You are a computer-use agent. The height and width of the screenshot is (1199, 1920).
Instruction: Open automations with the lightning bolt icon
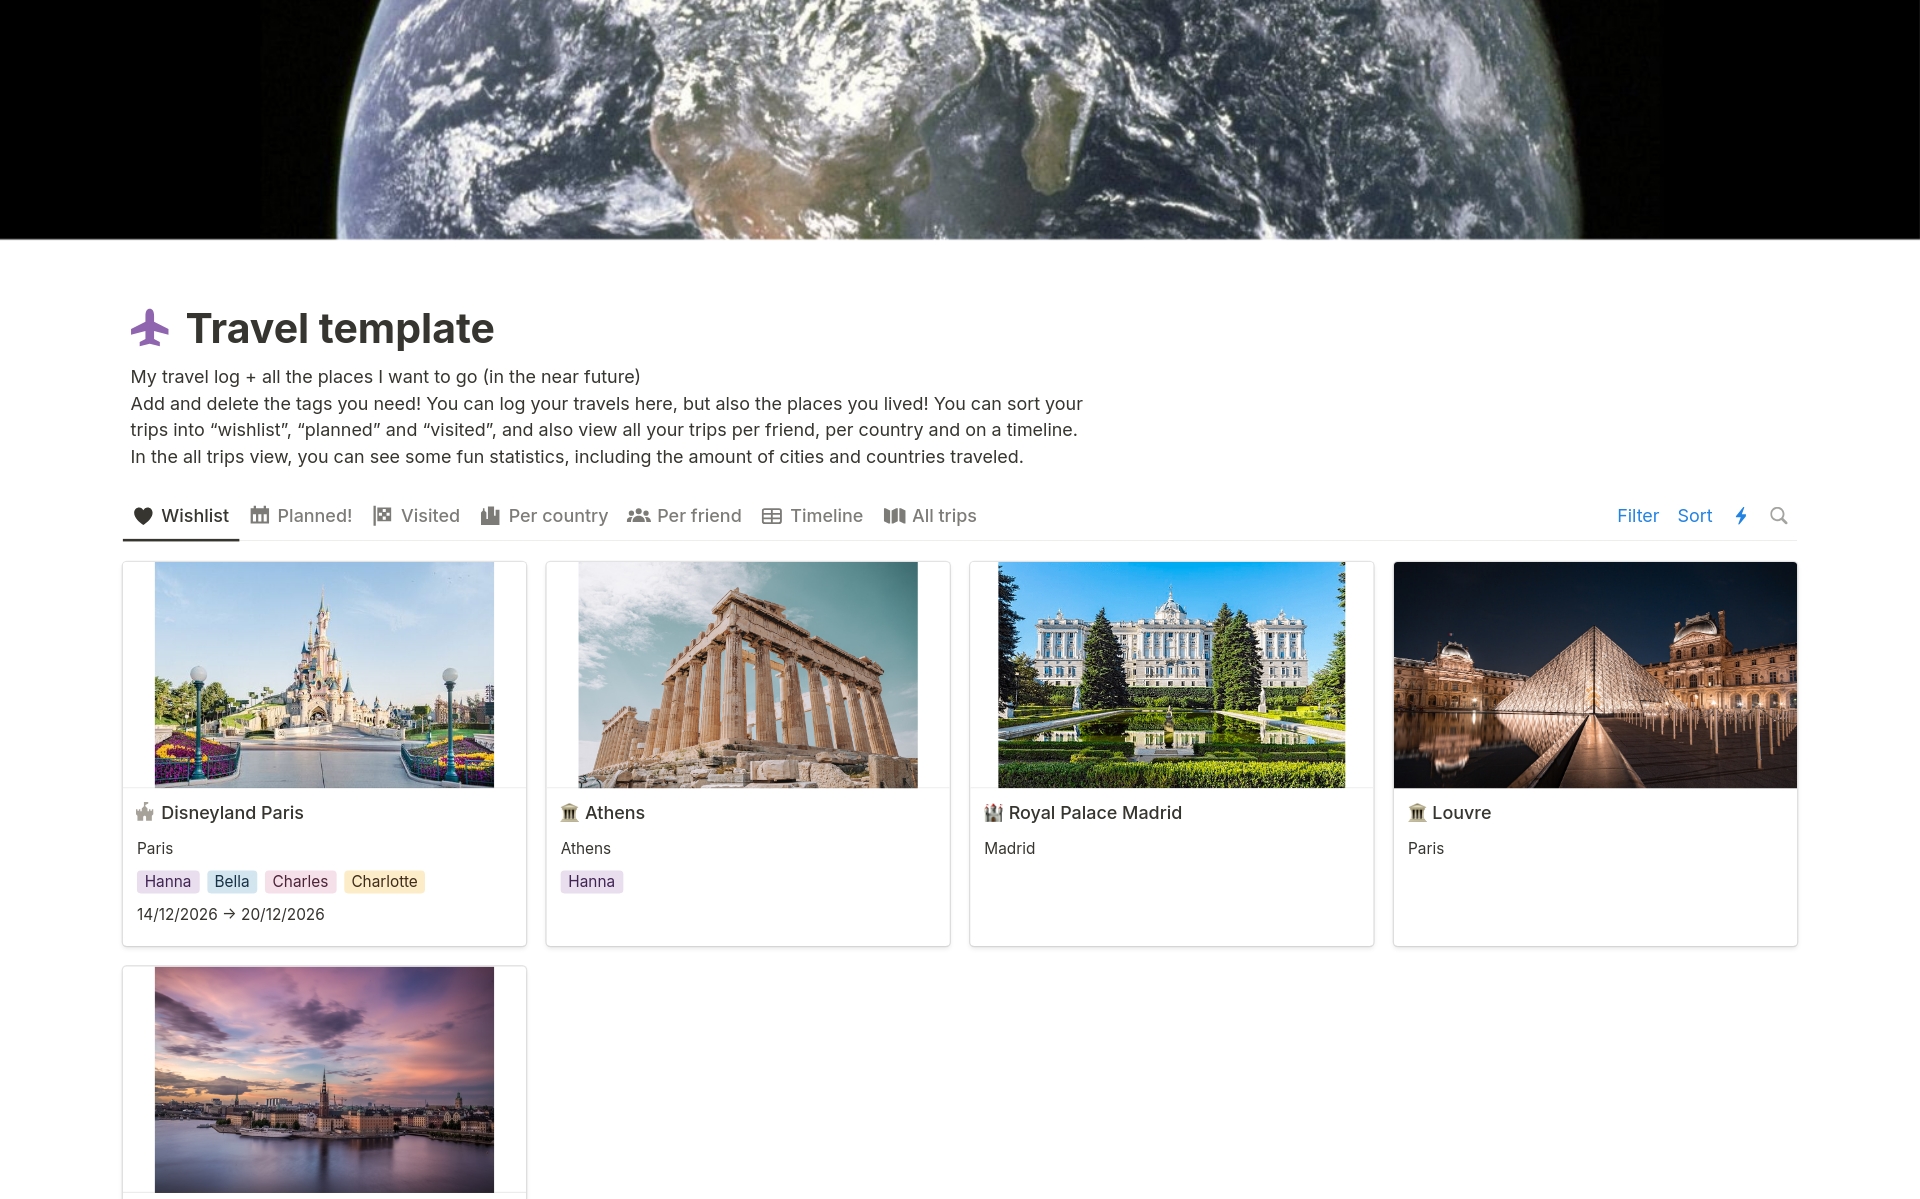1742,515
